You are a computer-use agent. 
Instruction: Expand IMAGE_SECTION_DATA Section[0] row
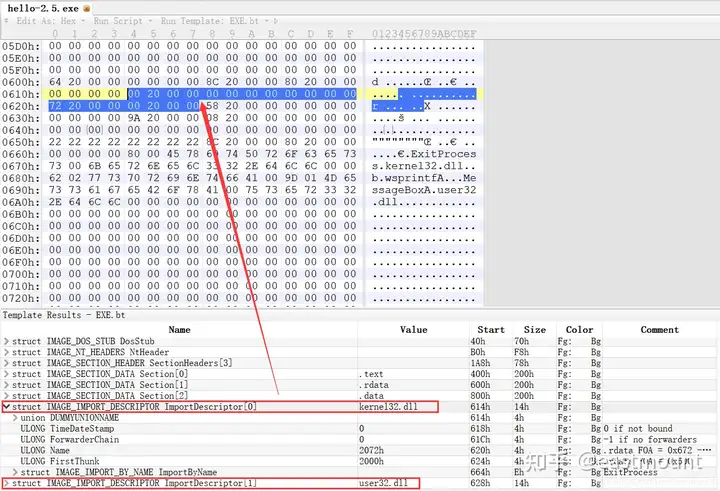click(x=6, y=374)
